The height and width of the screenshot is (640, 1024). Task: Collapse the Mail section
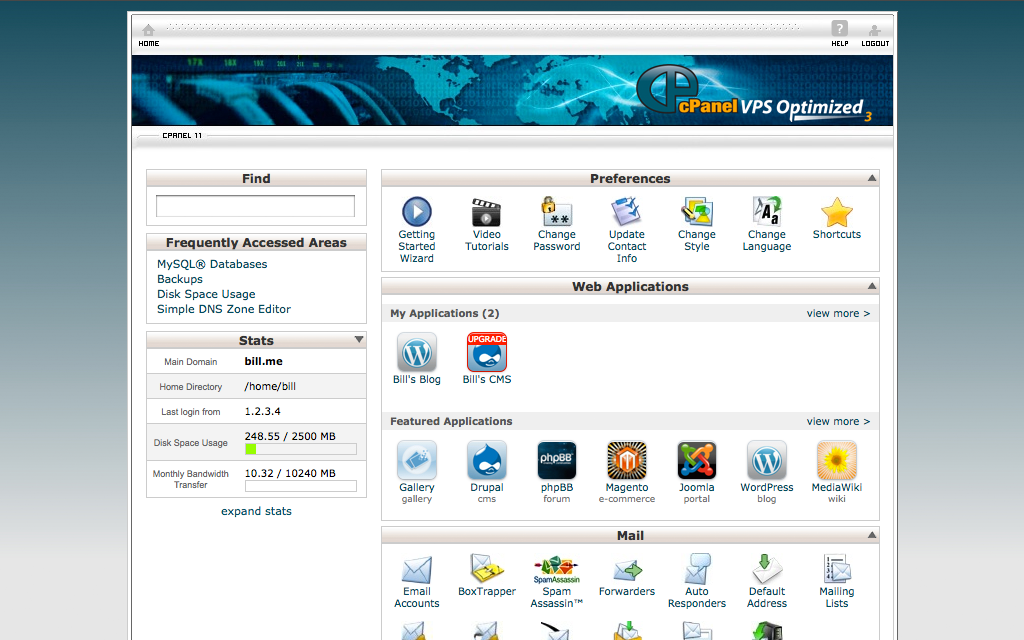coord(871,535)
